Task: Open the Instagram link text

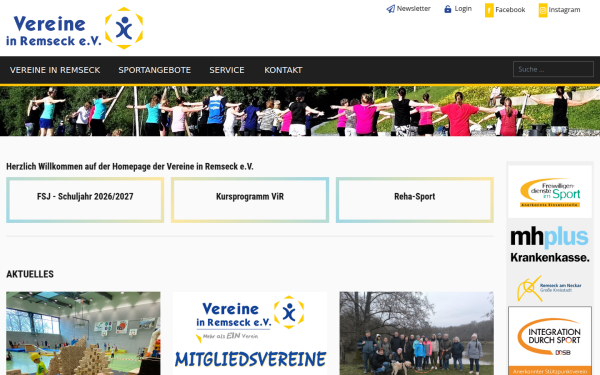Action: [x=564, y=10]
